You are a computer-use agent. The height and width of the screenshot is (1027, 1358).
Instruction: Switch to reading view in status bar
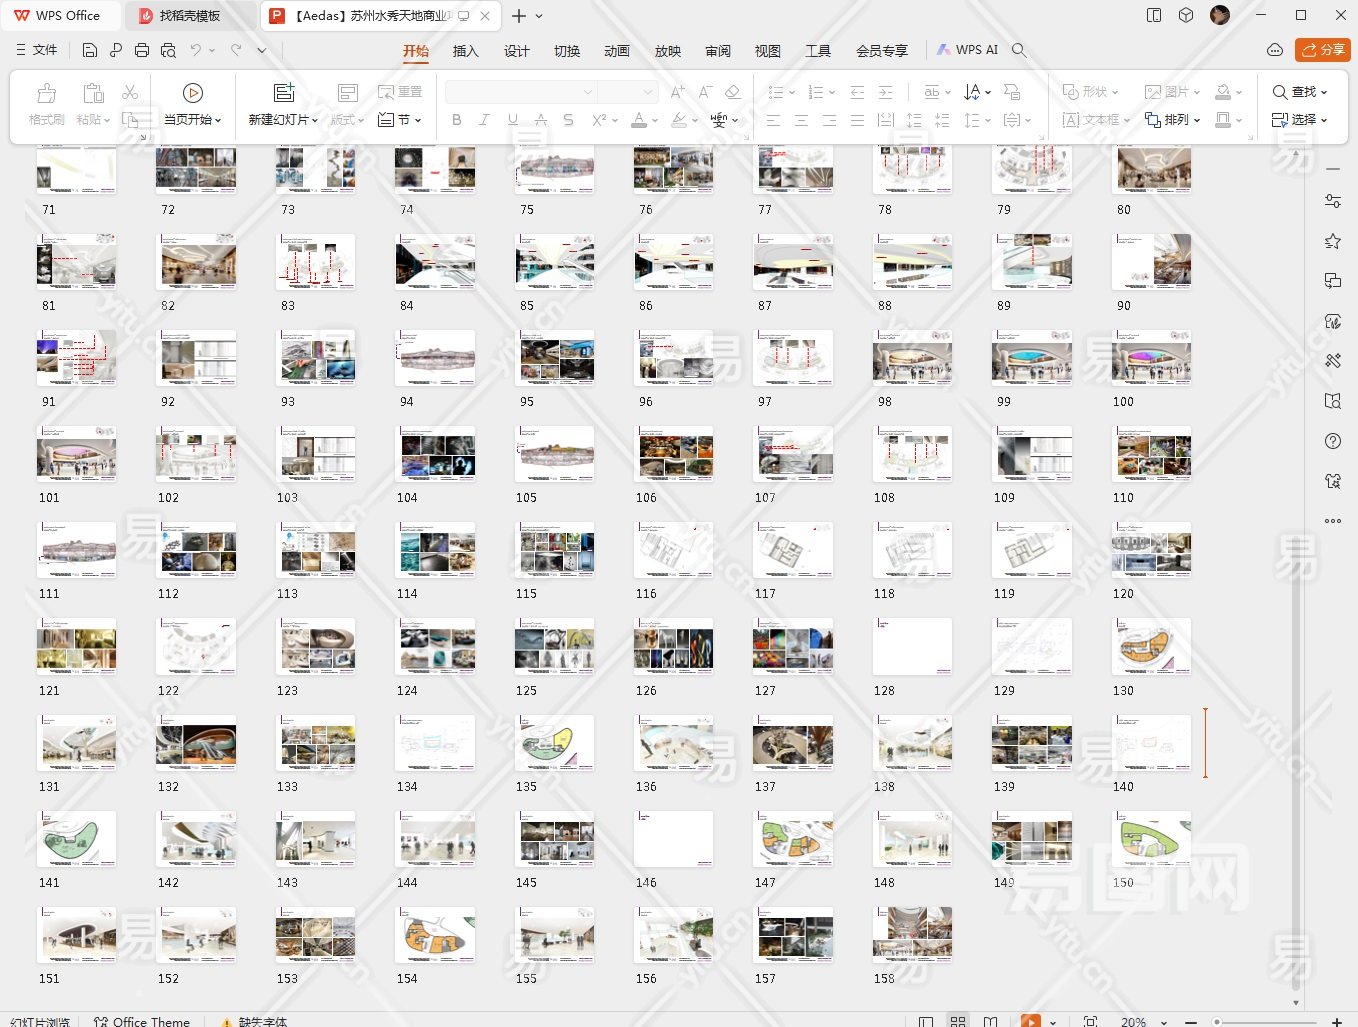990,1021
